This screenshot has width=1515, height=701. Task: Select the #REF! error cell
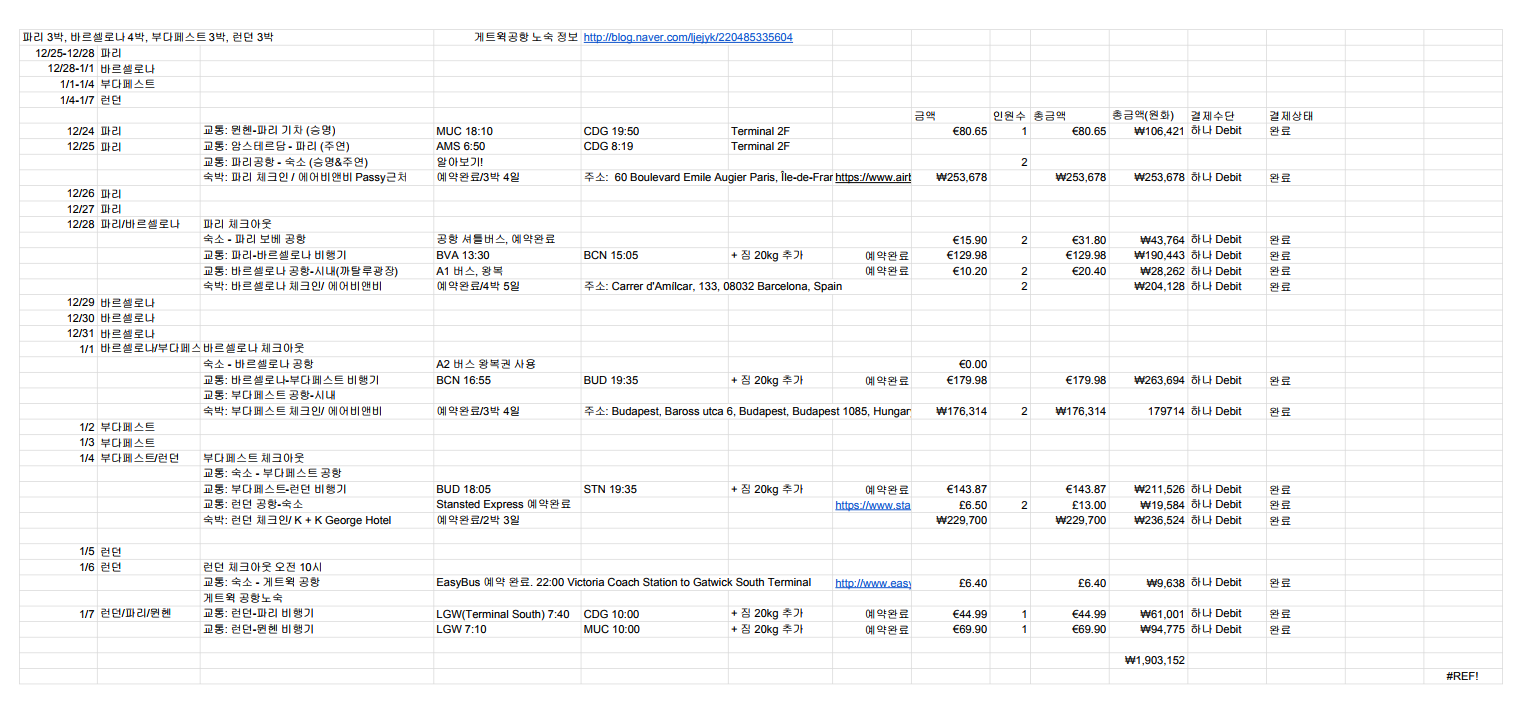pyautogui.click(x=1461, y=677)
